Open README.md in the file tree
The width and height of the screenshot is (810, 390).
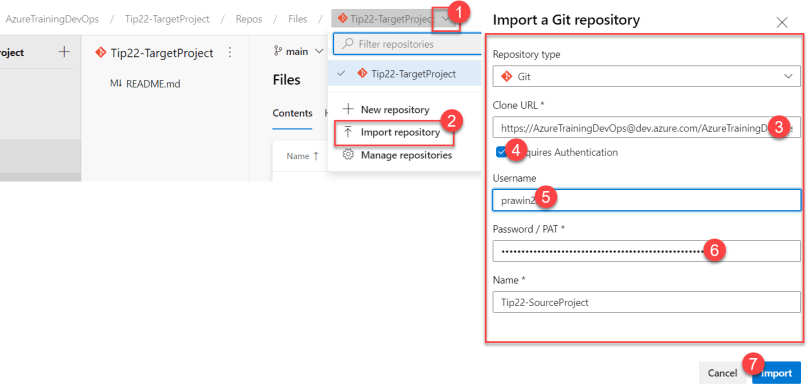(153, 84)
